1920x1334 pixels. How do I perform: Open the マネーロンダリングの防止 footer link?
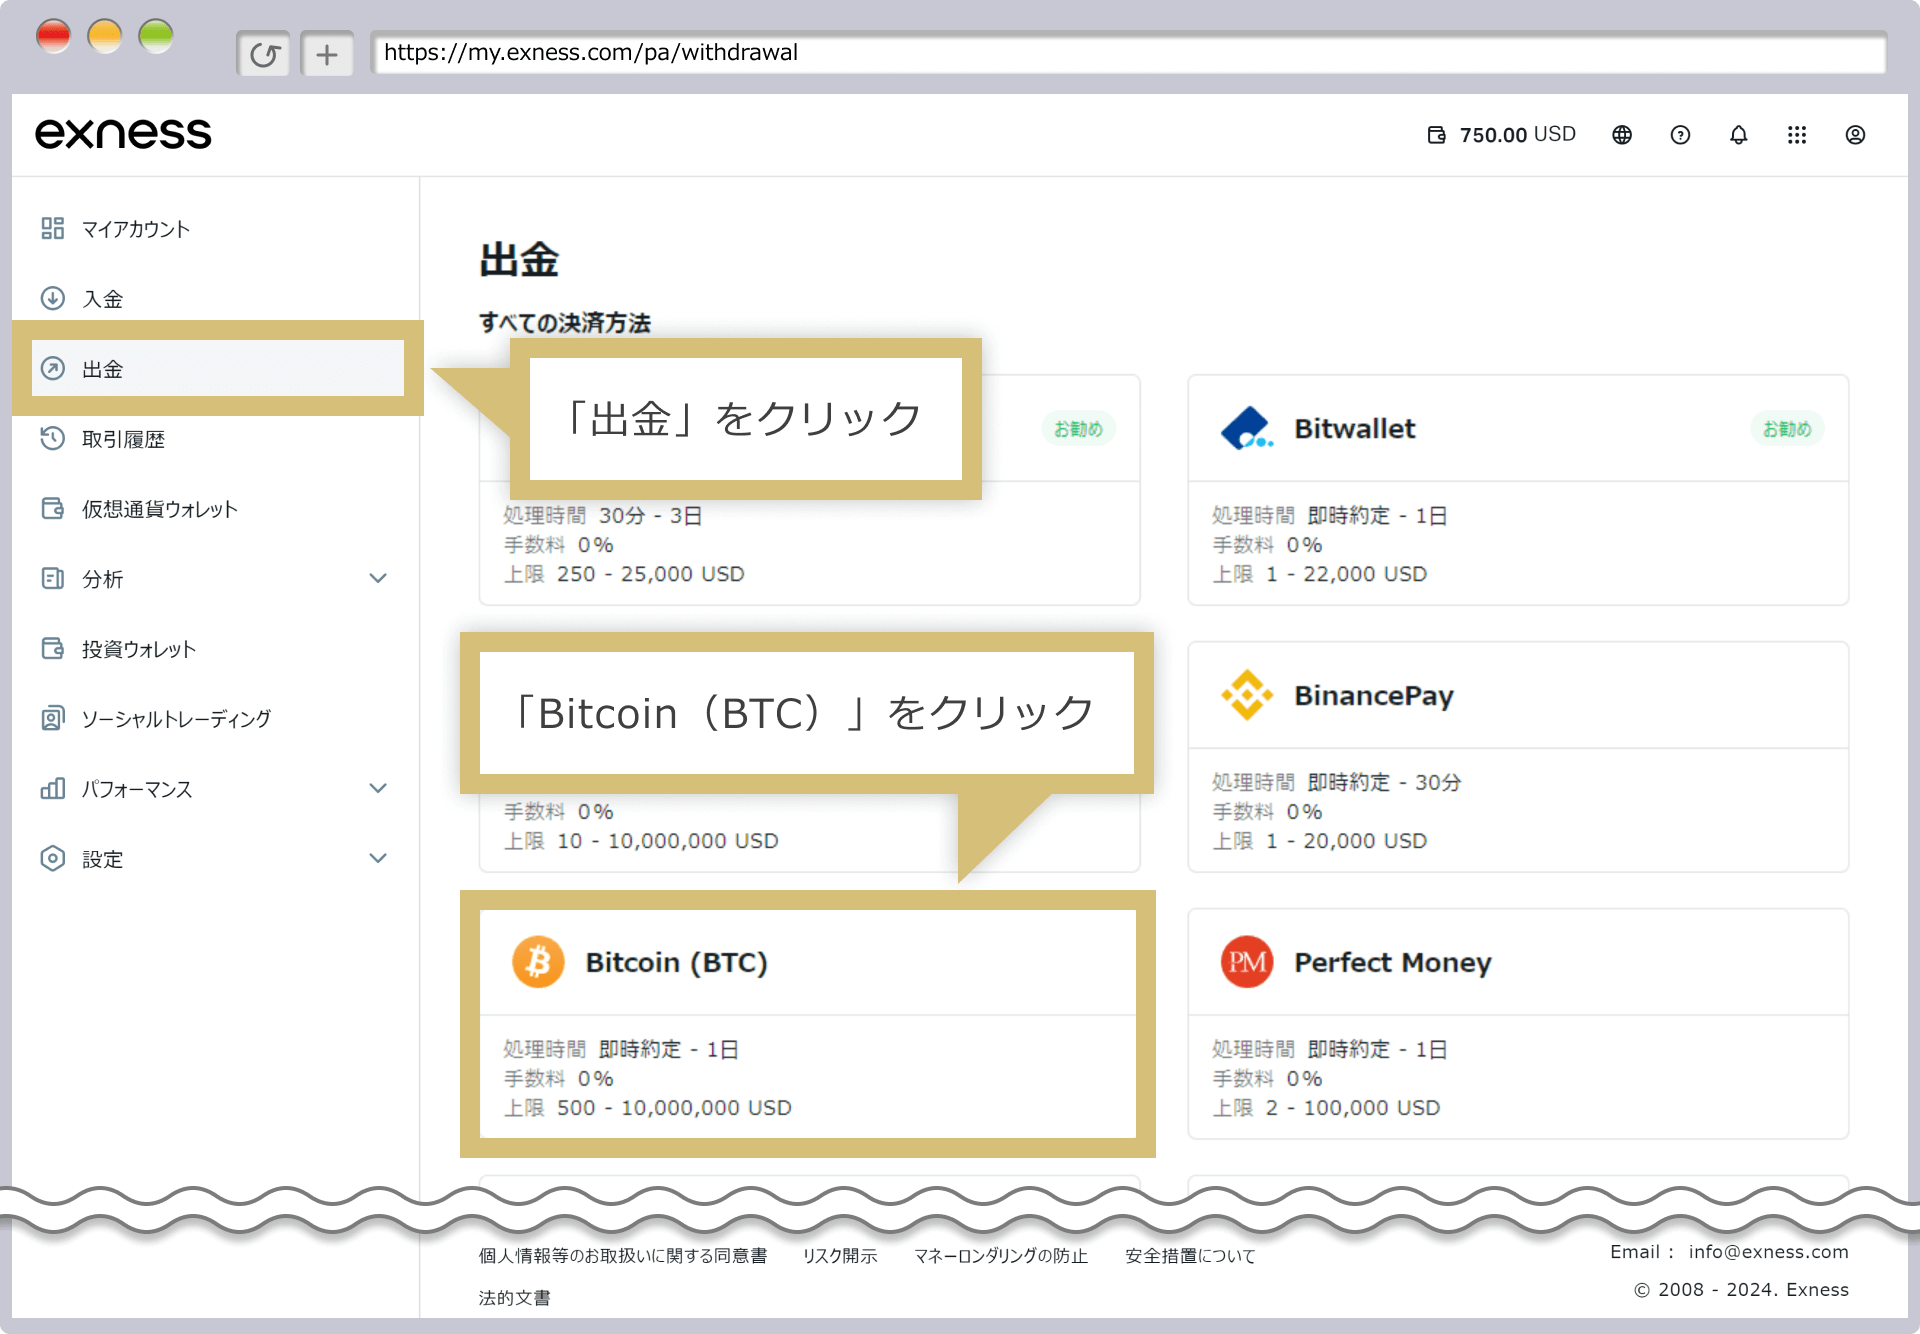tap(1001, 1255)
